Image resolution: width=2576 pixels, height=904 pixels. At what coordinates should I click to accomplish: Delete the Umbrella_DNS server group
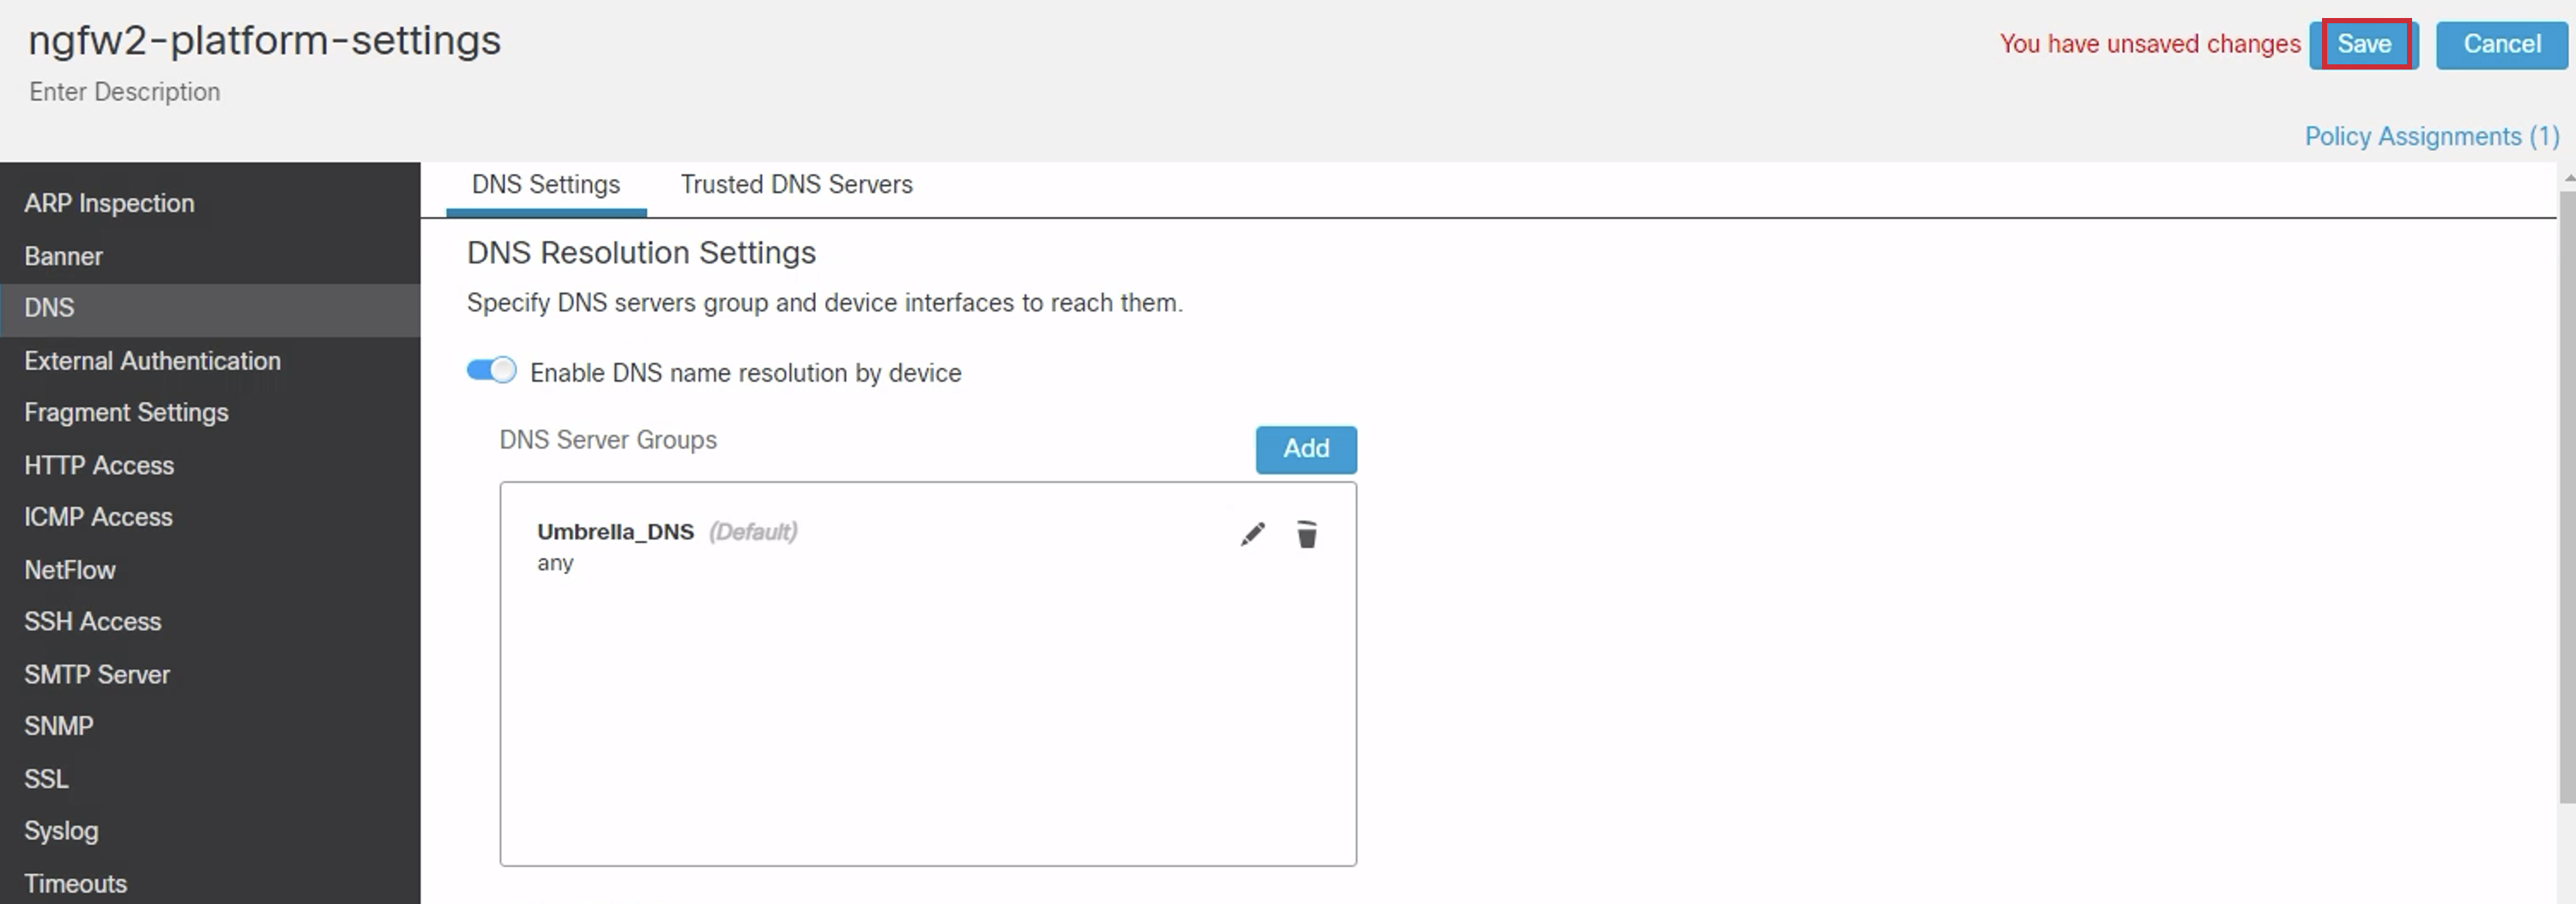(x=1306, y=534)
